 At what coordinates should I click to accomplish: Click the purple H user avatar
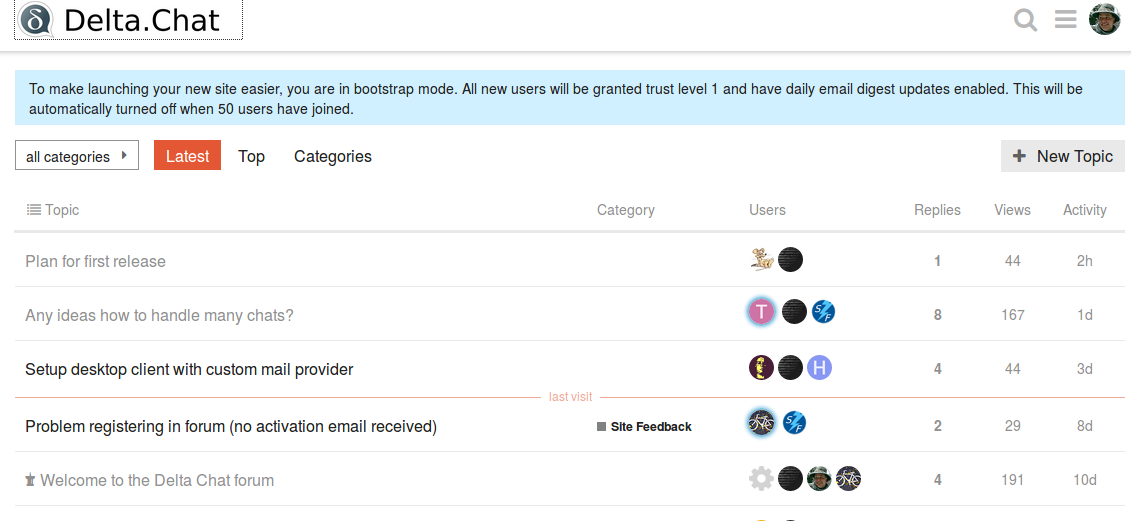coord(819,368)
